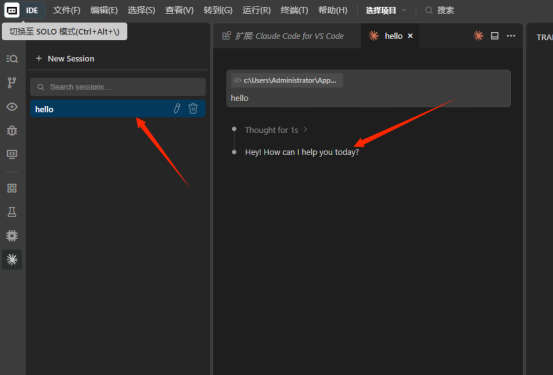
Task: Expand the Thought for 1s section
Action: click(276, 130)
